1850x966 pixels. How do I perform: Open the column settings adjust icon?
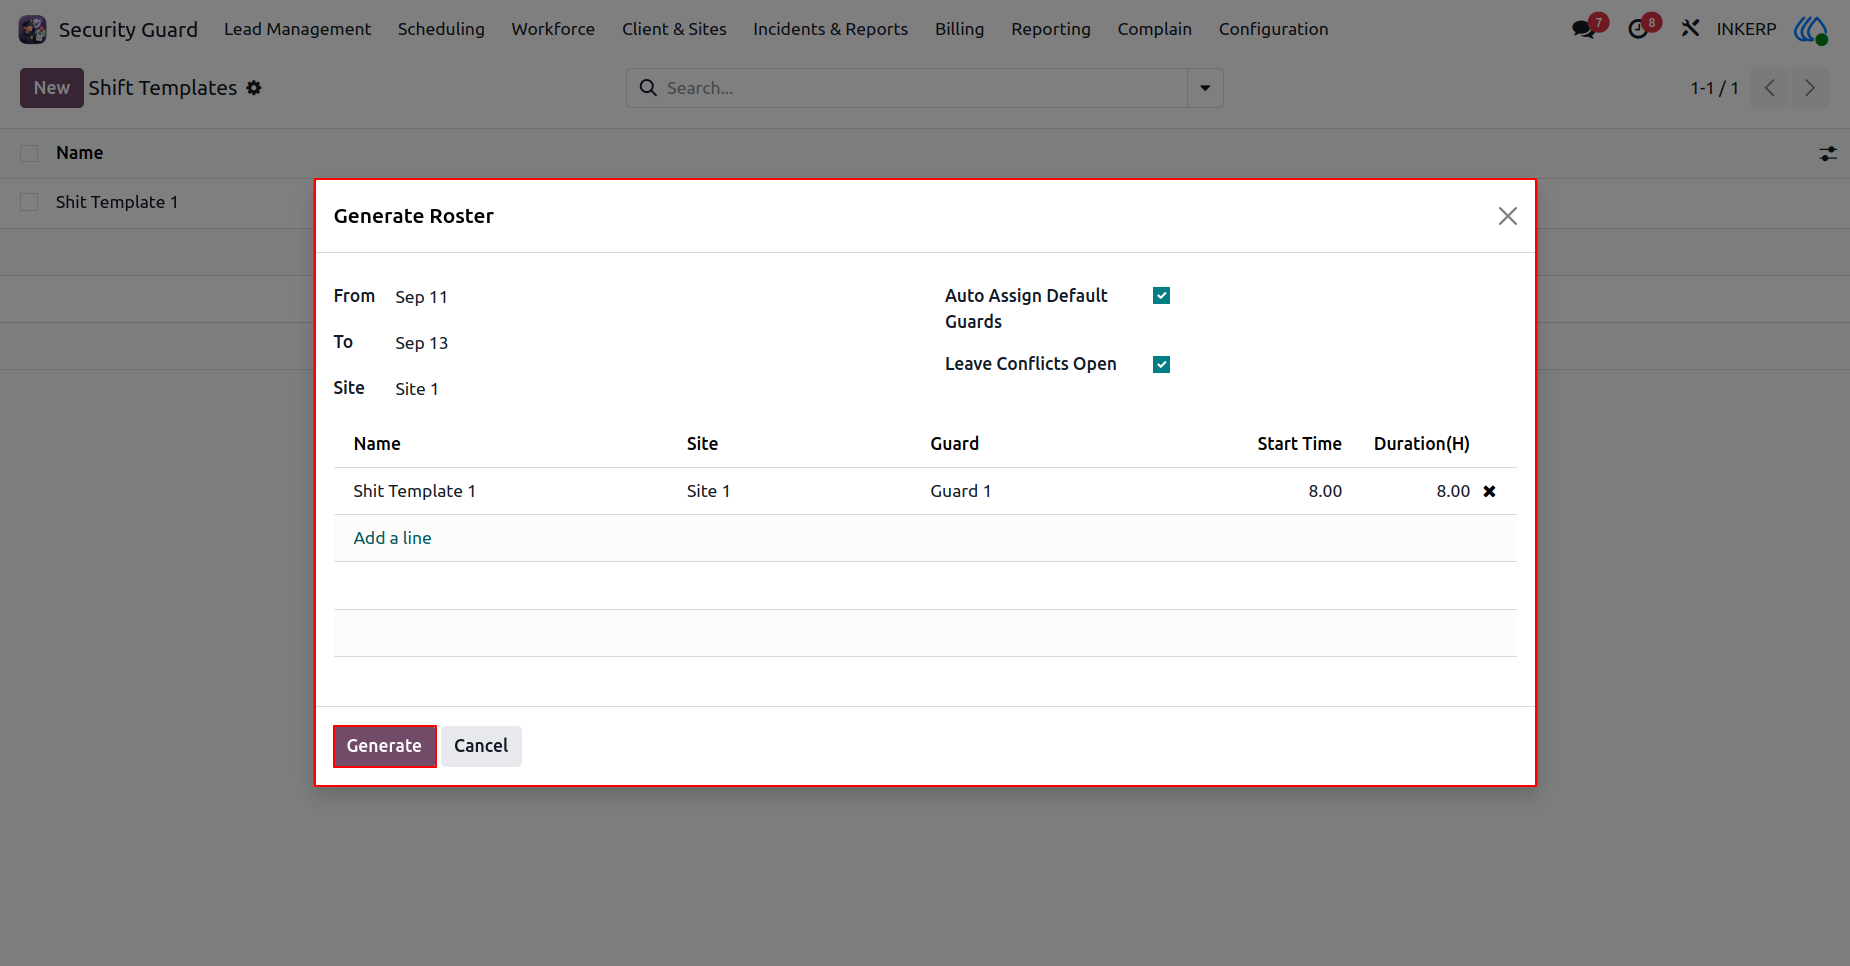pyautogui.click(x=1828, y=154)
